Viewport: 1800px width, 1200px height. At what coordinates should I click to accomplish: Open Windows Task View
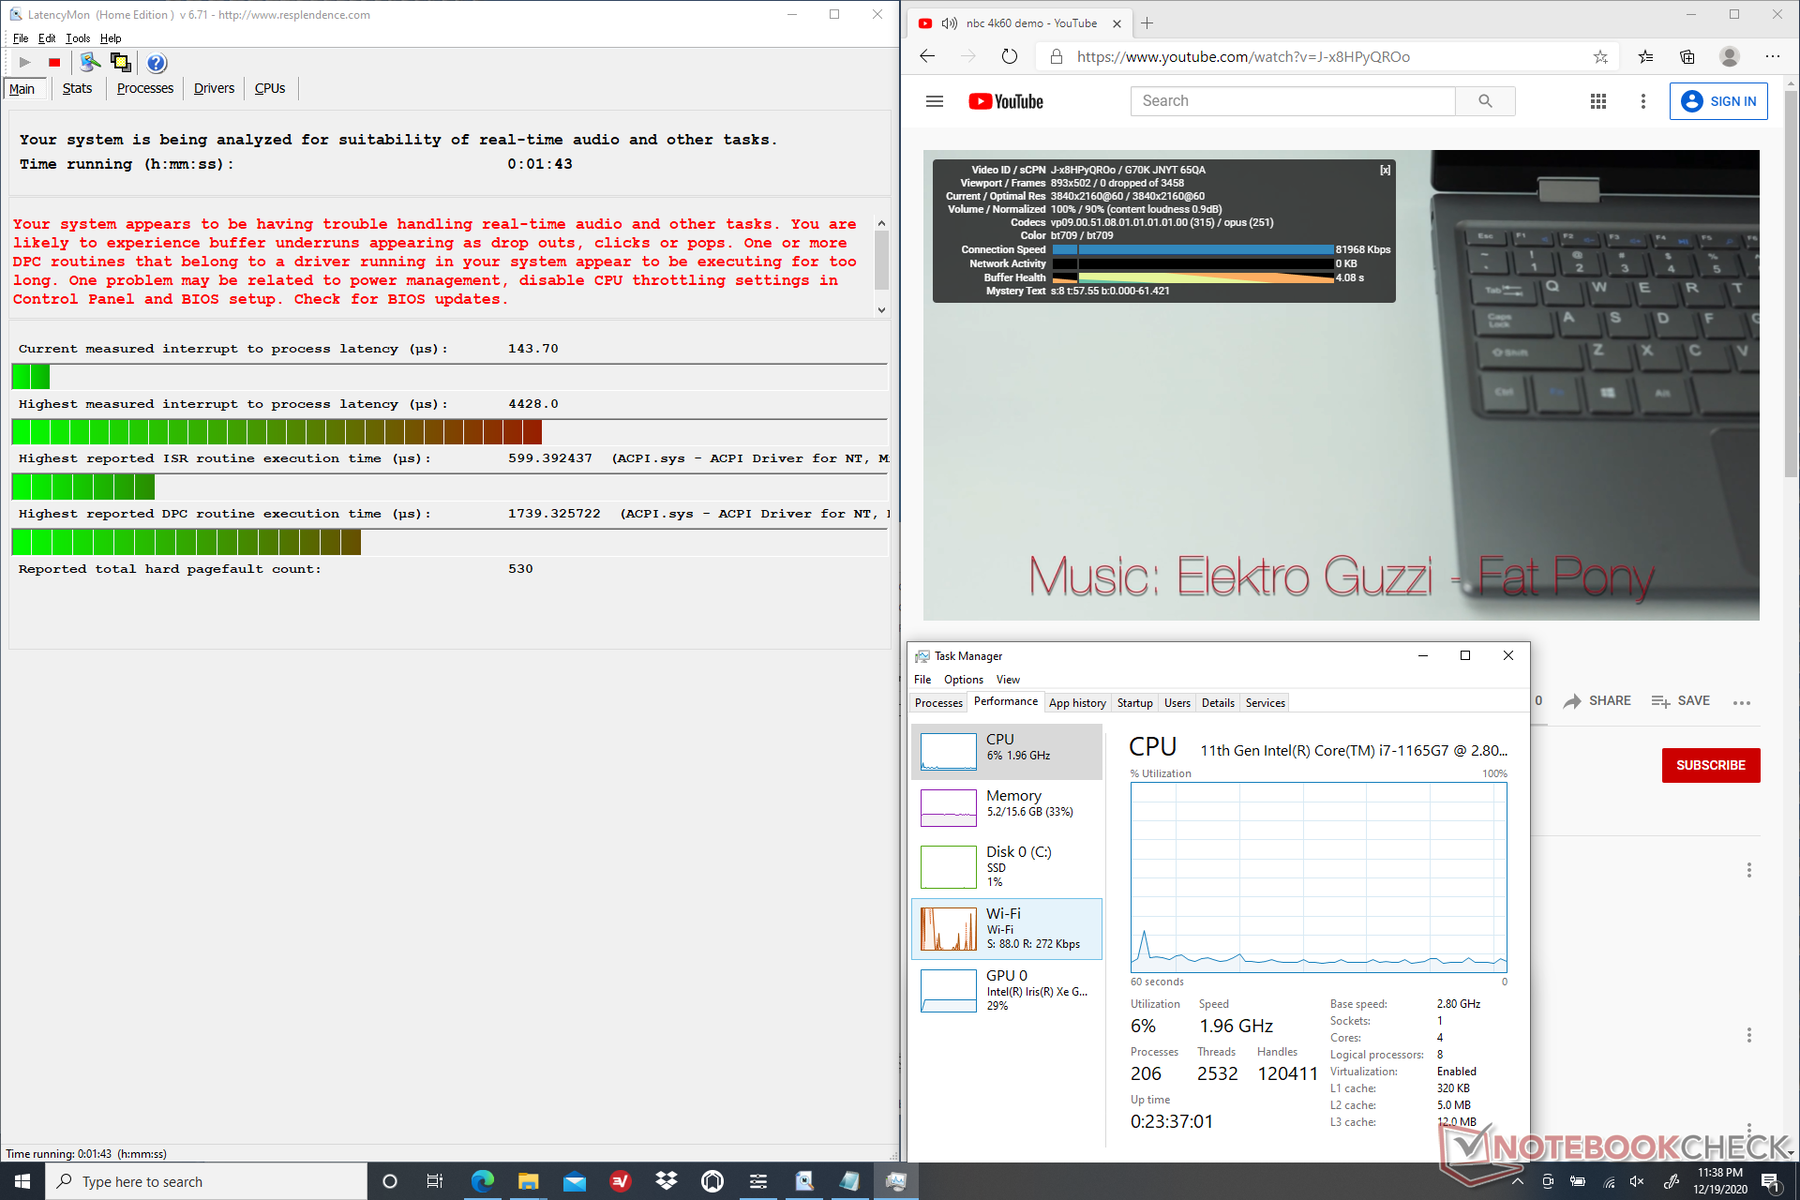pos(434,1181)
